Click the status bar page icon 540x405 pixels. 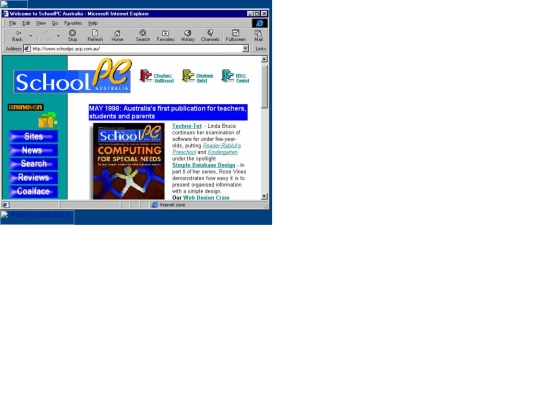coord(6,205)
